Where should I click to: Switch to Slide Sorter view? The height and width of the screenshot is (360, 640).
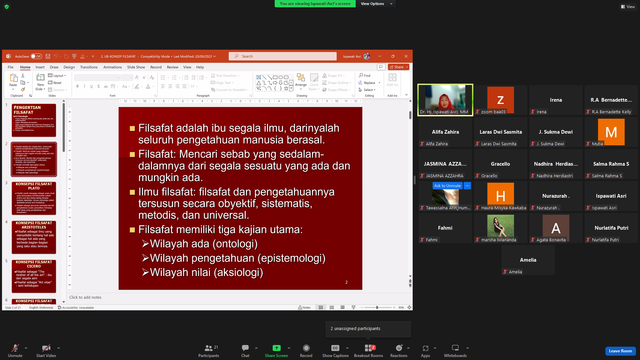[x=332, y=307]
